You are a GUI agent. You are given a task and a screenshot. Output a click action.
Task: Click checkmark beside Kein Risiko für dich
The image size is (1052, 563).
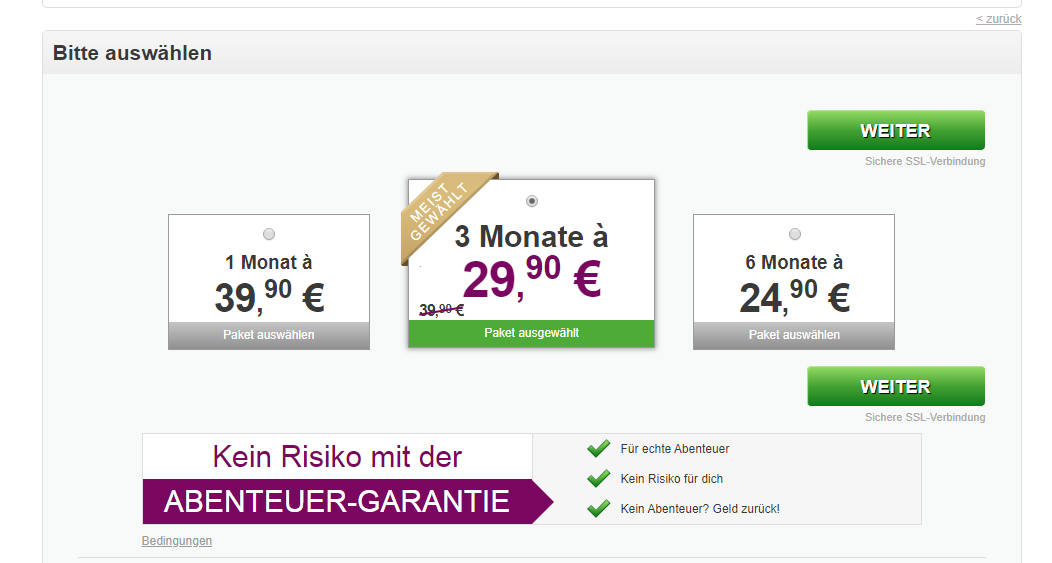[598, 478]
